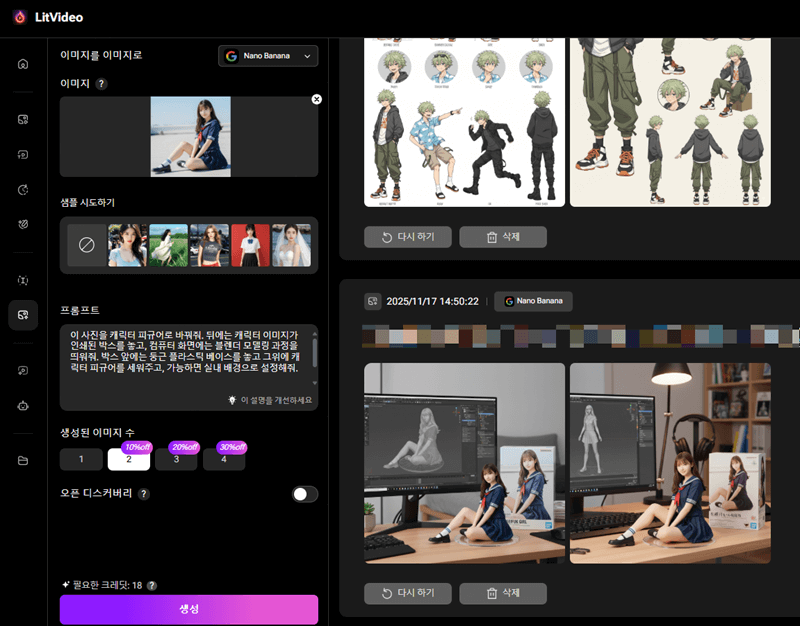Remove the uploaded image with the X icon
Image resolution: width=800 pixels, height=626 pixels.
point(317,99)
